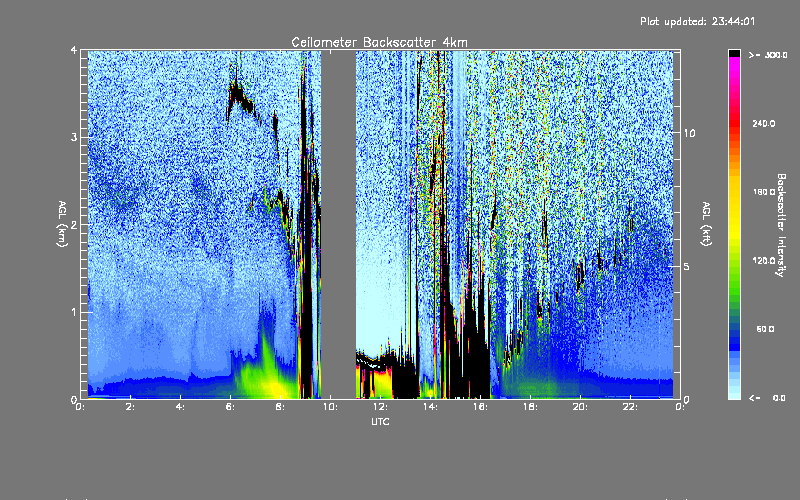Click the '22:' tick on the UTC axis
The image size is (800, 500).
(x=631, y=407)
